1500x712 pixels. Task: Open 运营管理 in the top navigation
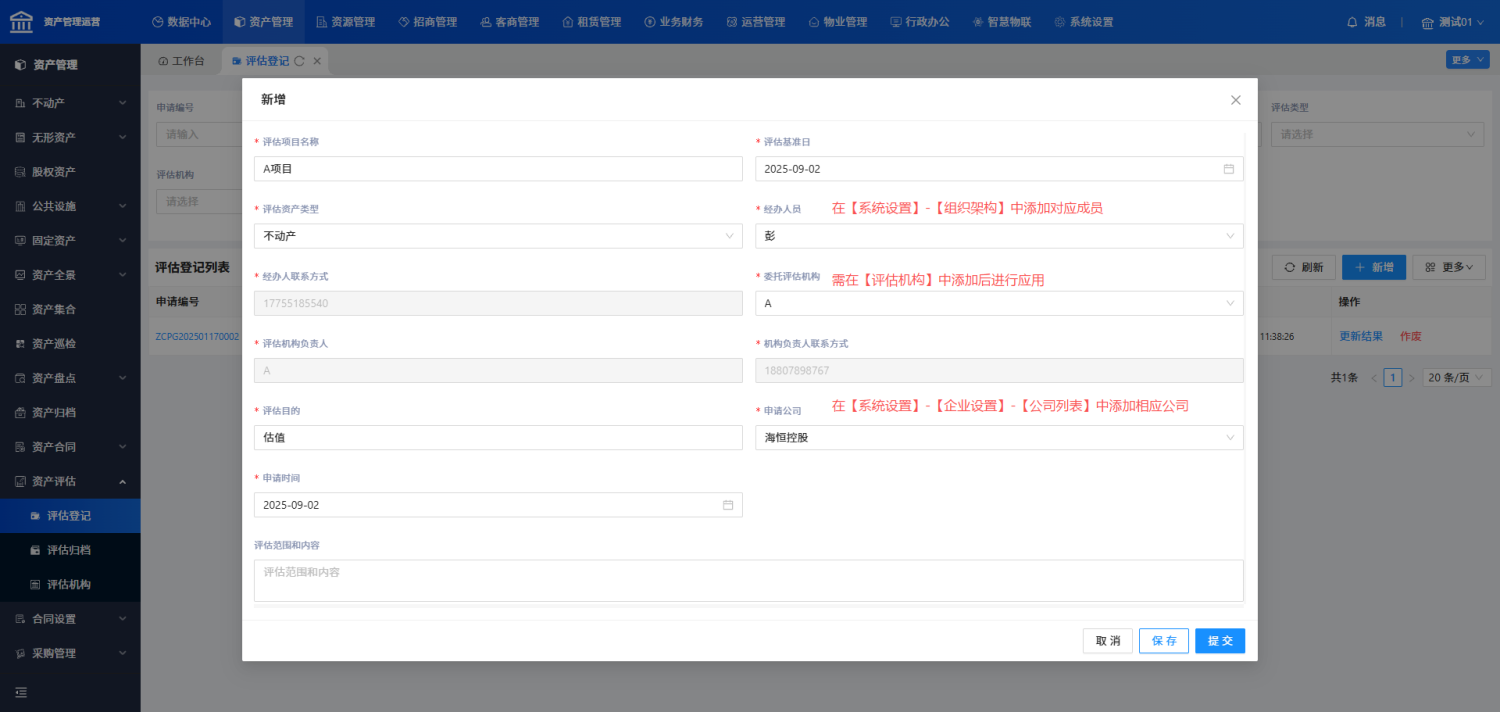[755, 21]
